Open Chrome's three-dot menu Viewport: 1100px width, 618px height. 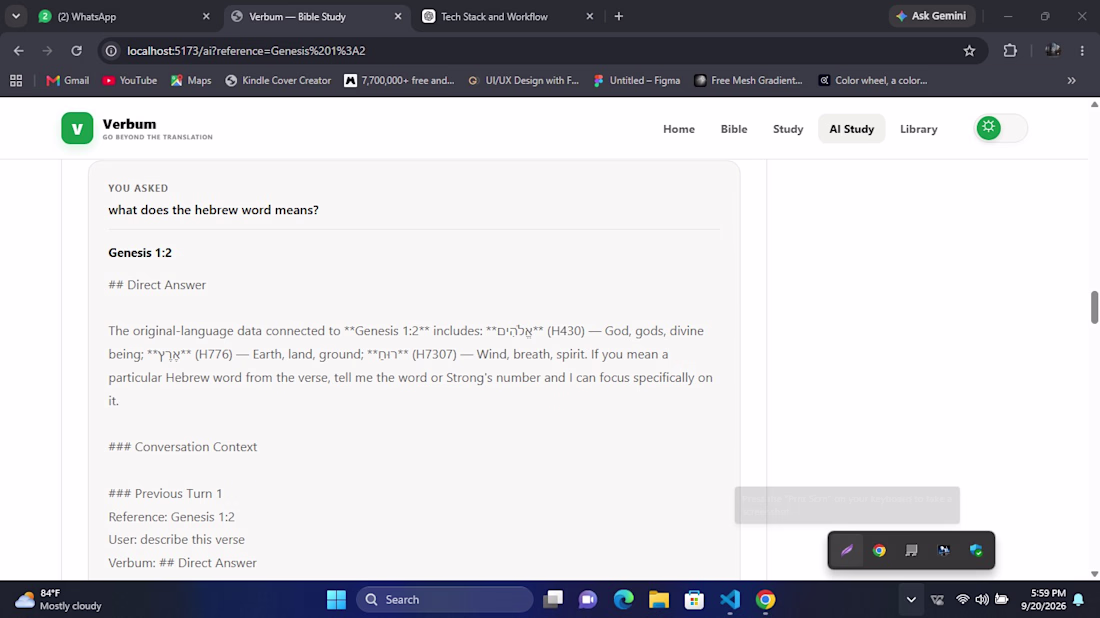click(1082, 51)
